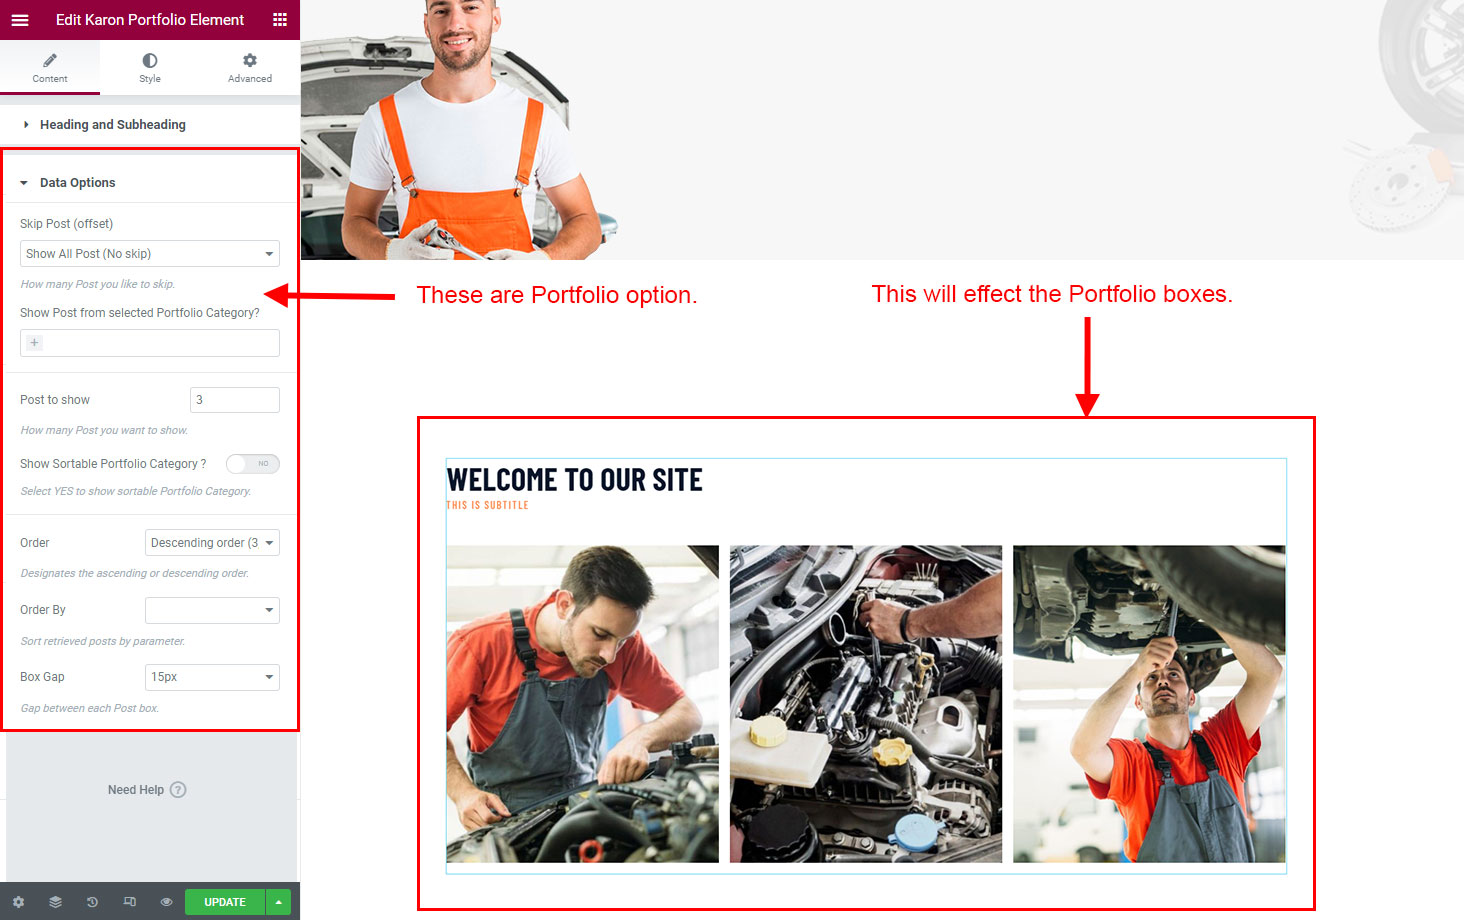
Task: Toggle Show Sortable Portfolio Category switch
Action: click(253, 464)
